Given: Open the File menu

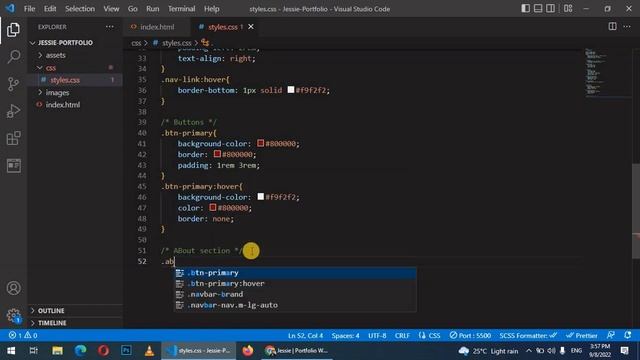Looking at the screenshot, I should point(29,9).
